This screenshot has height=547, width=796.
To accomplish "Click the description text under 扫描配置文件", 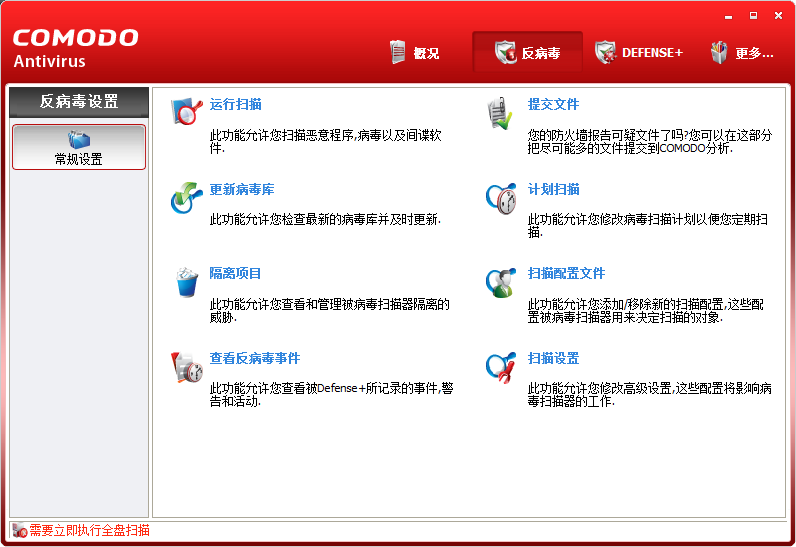I will click(646, 311).
